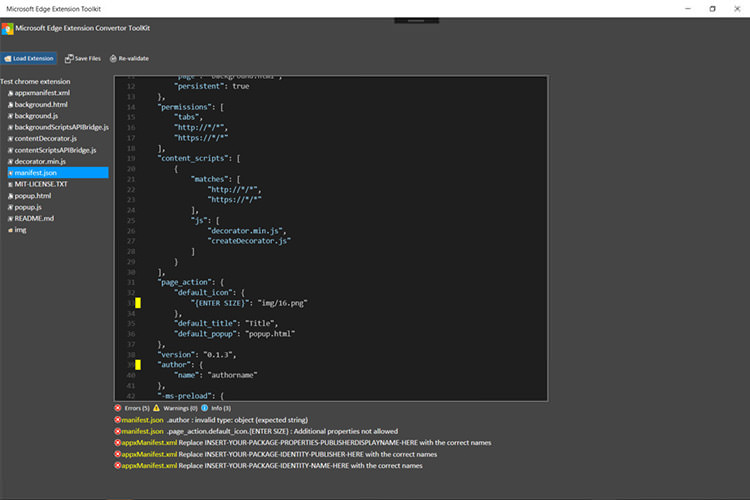The height and width of the screenshot is (500, 750).
Task: Click the yellow Warnings triangle icon
Action: pos(156,408)
